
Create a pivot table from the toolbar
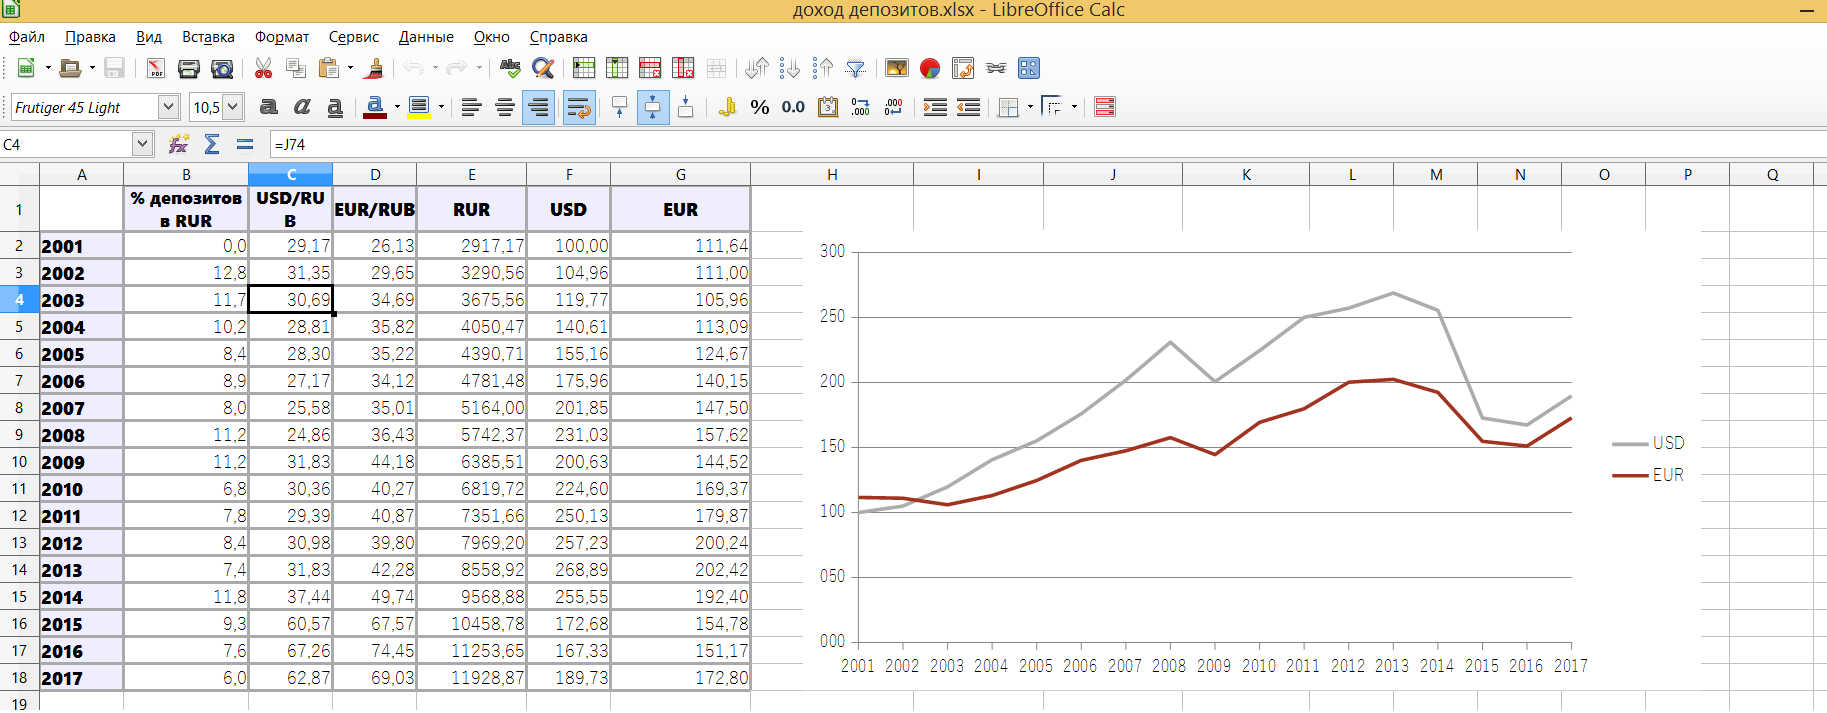click(x=963, y=68)
